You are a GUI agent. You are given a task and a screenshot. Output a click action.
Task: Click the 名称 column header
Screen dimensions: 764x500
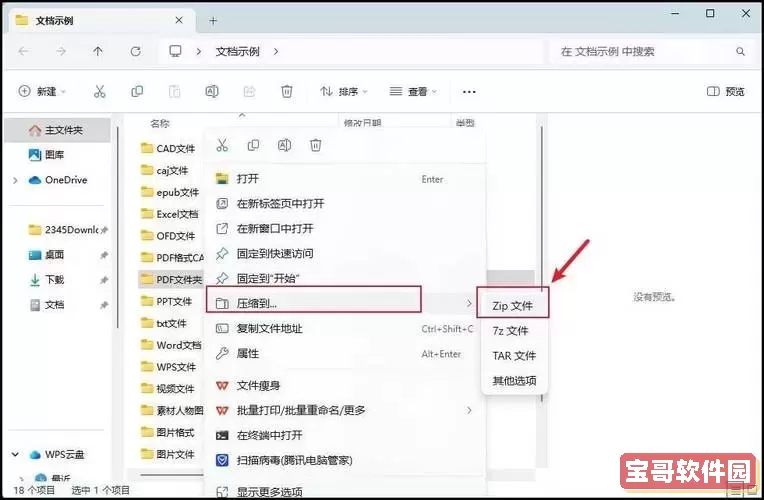tap(160, 123)
